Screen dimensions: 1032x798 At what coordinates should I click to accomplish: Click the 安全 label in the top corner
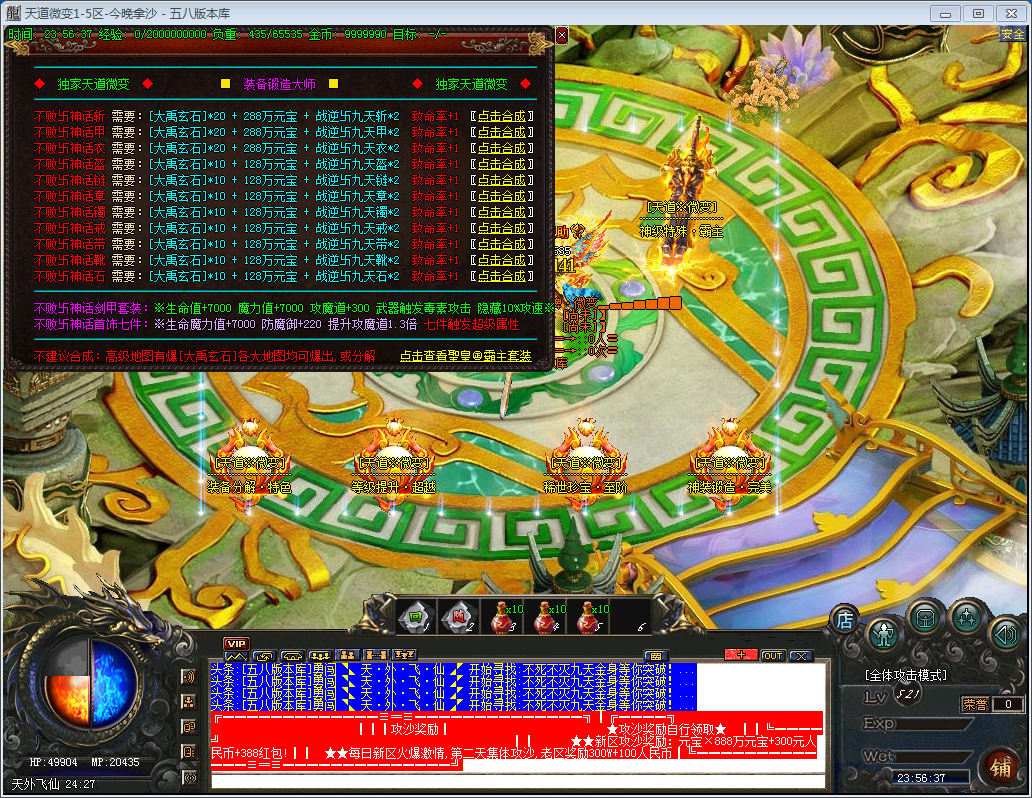click(x=1012, y=34)
